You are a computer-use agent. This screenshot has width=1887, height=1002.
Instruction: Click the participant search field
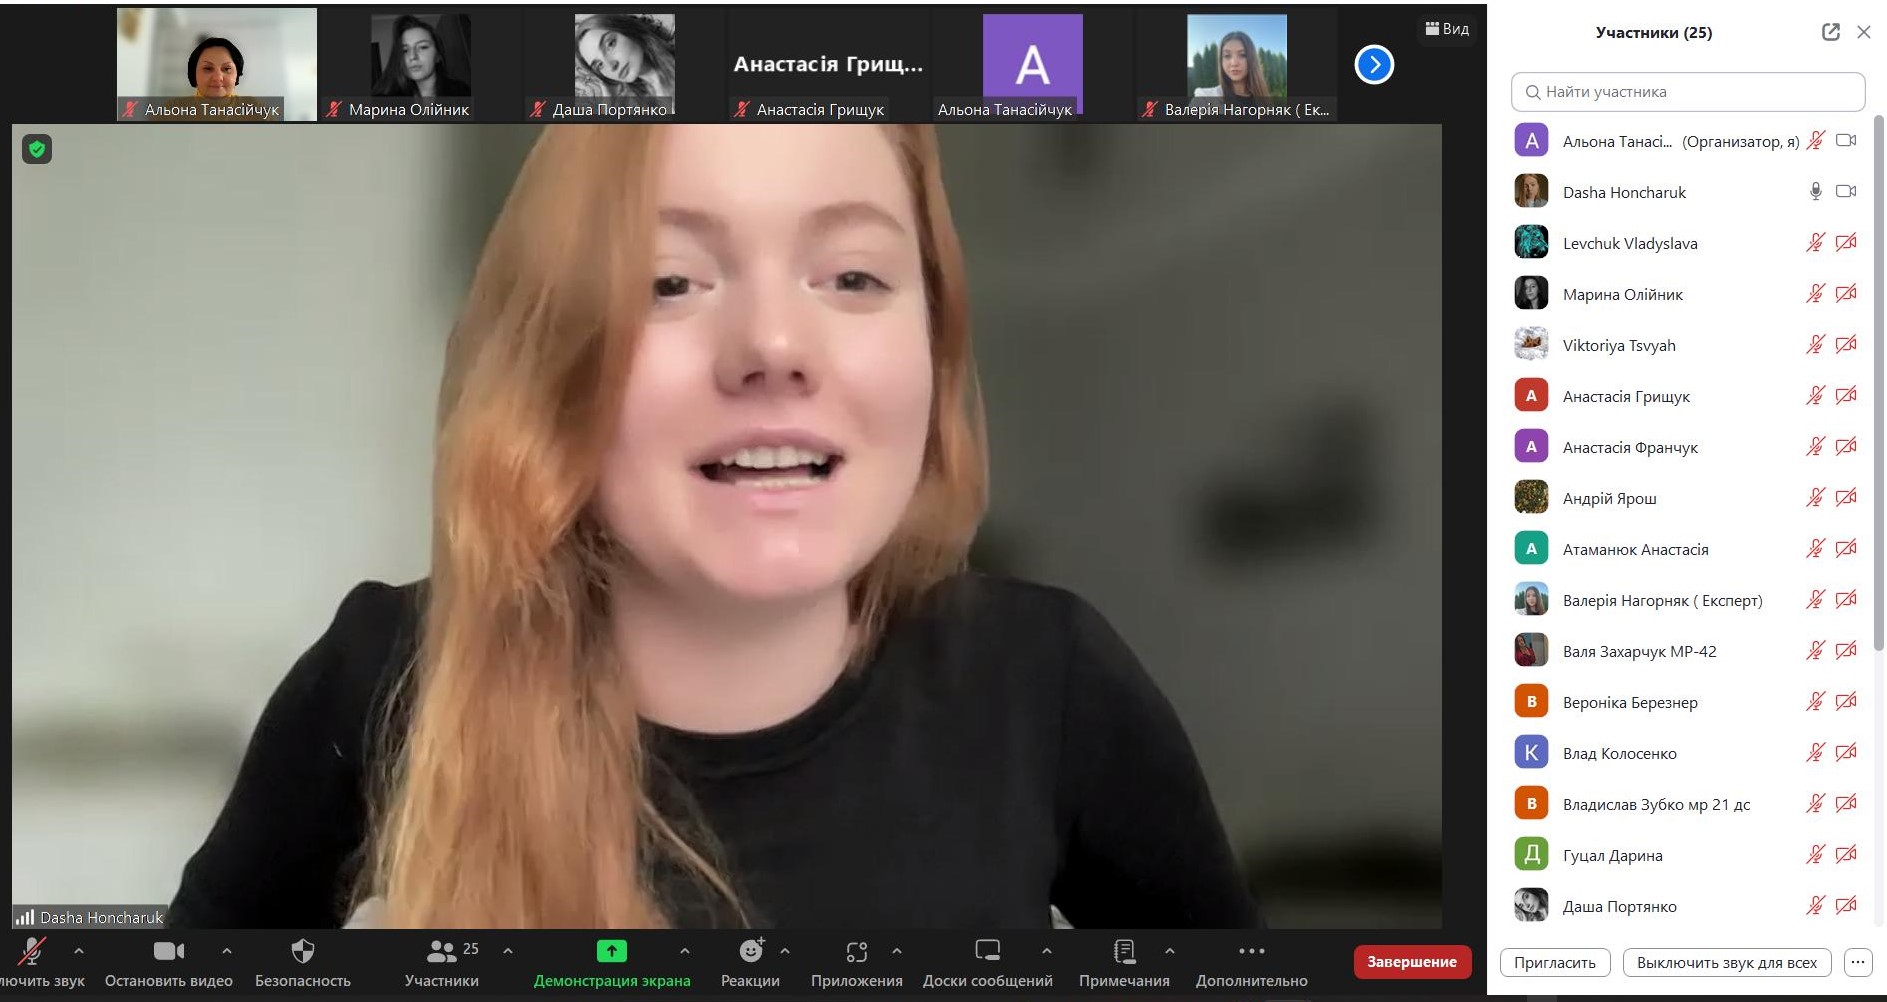[1688, 92]
